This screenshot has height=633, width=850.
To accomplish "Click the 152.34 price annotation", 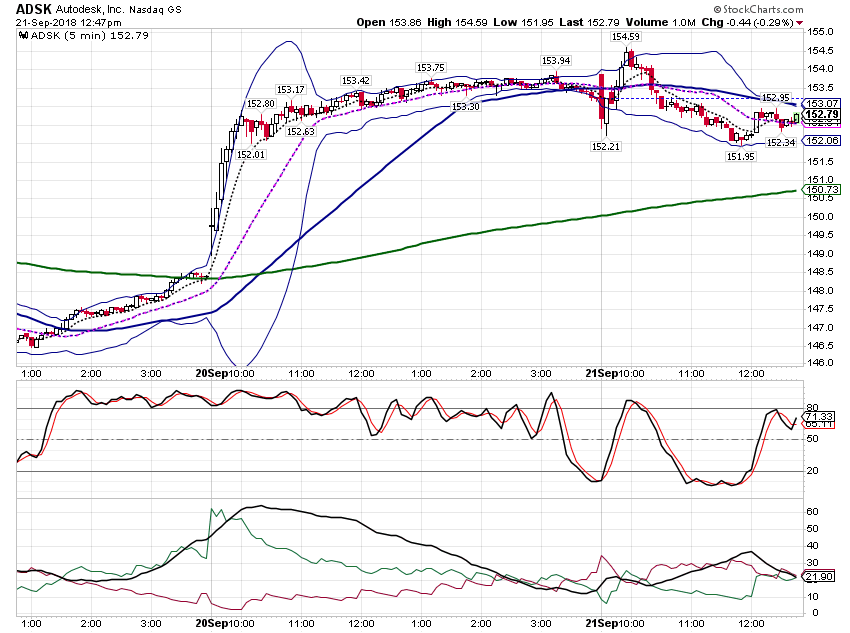I will [781, 143].
